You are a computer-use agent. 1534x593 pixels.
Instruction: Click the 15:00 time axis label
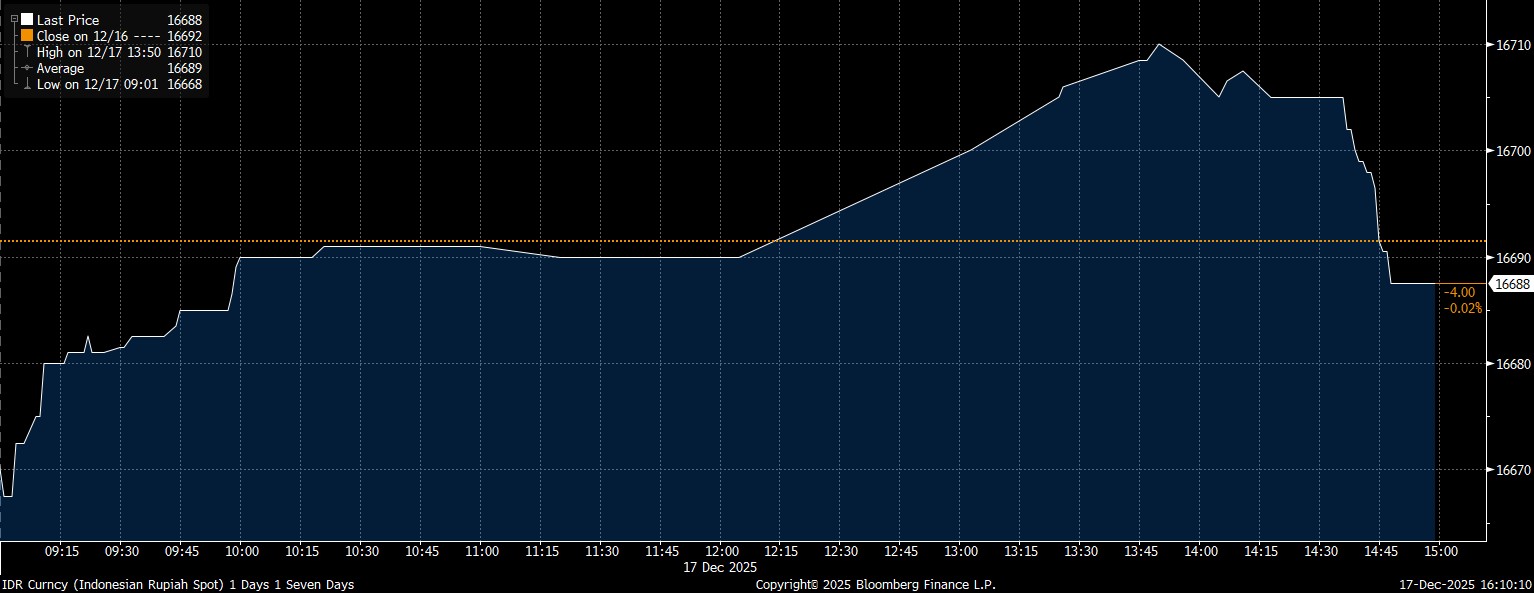[x=1440, y=551]
